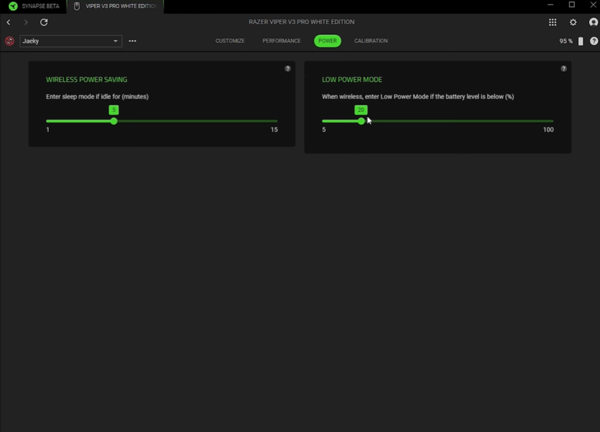Select the Viper V3 Pro White Edition tab

(115, 6)
